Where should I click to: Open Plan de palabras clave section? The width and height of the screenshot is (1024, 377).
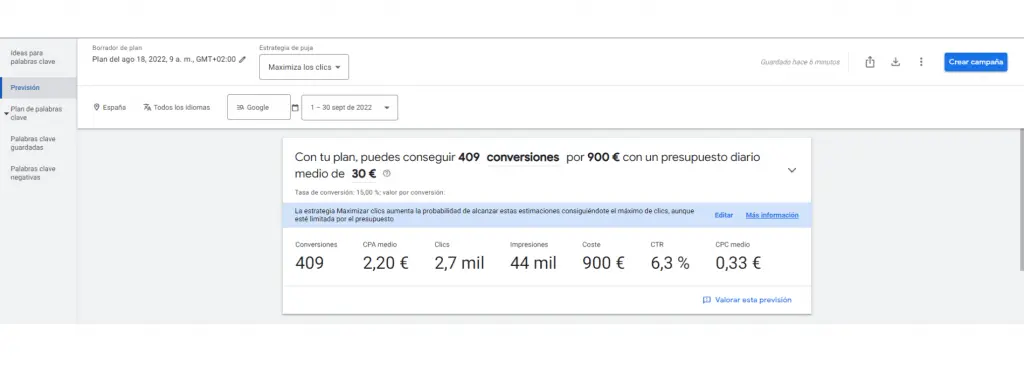tap(36, 114)
